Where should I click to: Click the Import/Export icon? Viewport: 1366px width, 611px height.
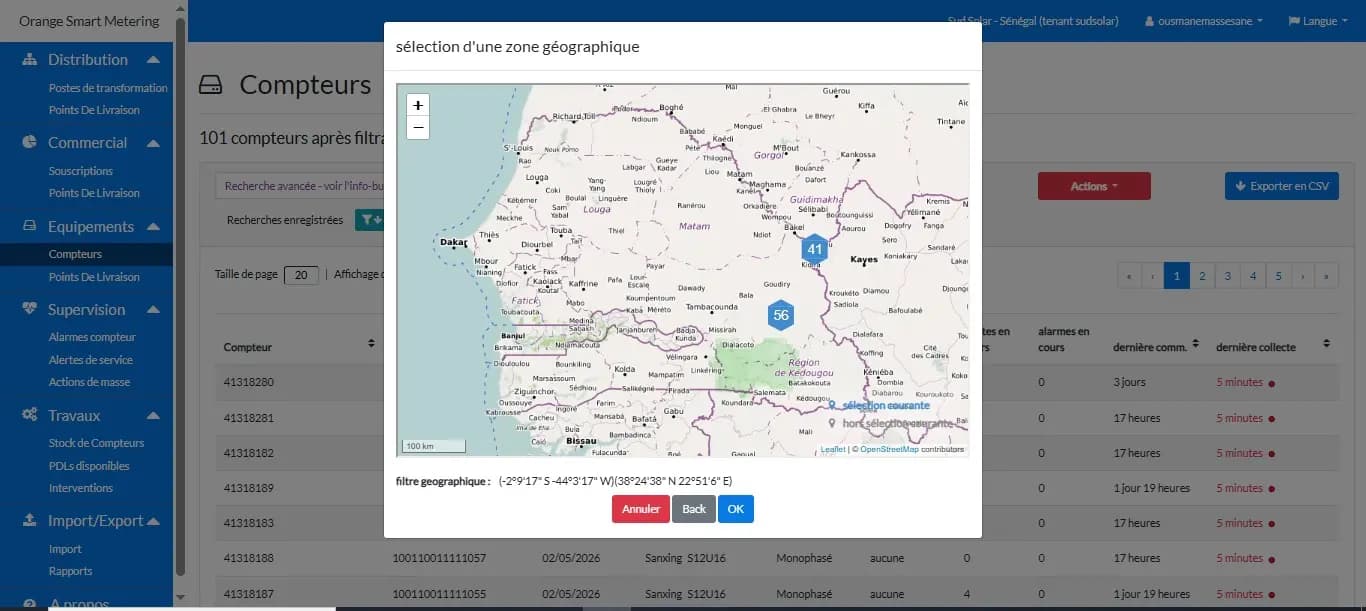tap(30, 521)
